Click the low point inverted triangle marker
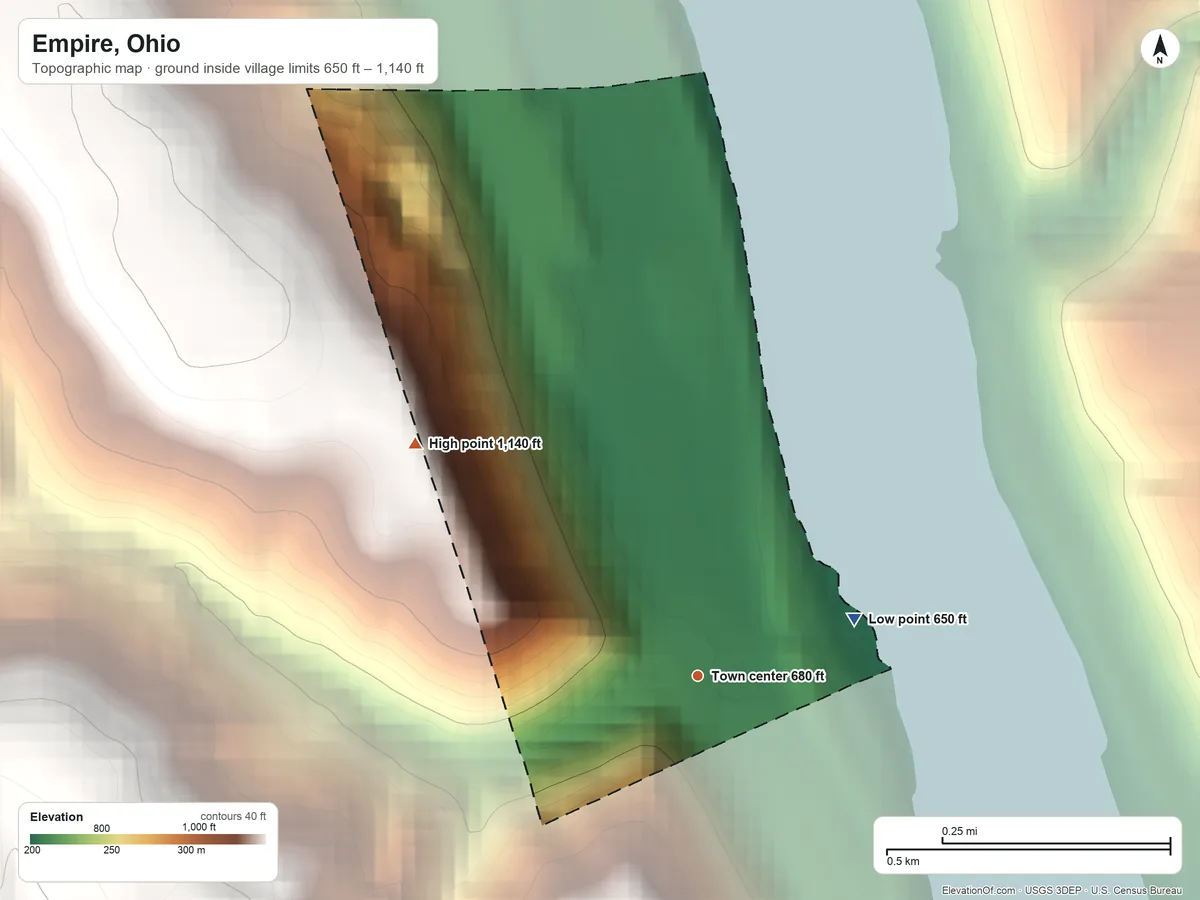This screenshot has width=1200, height=900. tap(853, 620)
